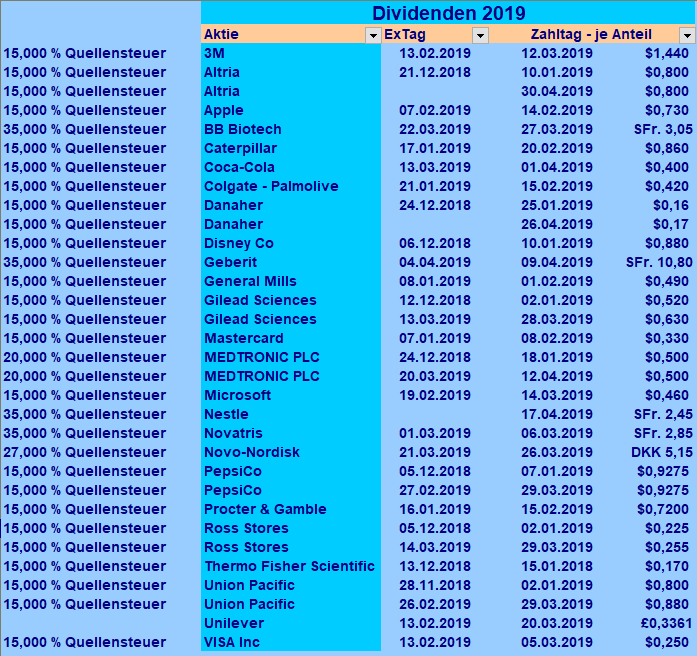
Task: Select the Nestle cell
Action: coord(291,414)
